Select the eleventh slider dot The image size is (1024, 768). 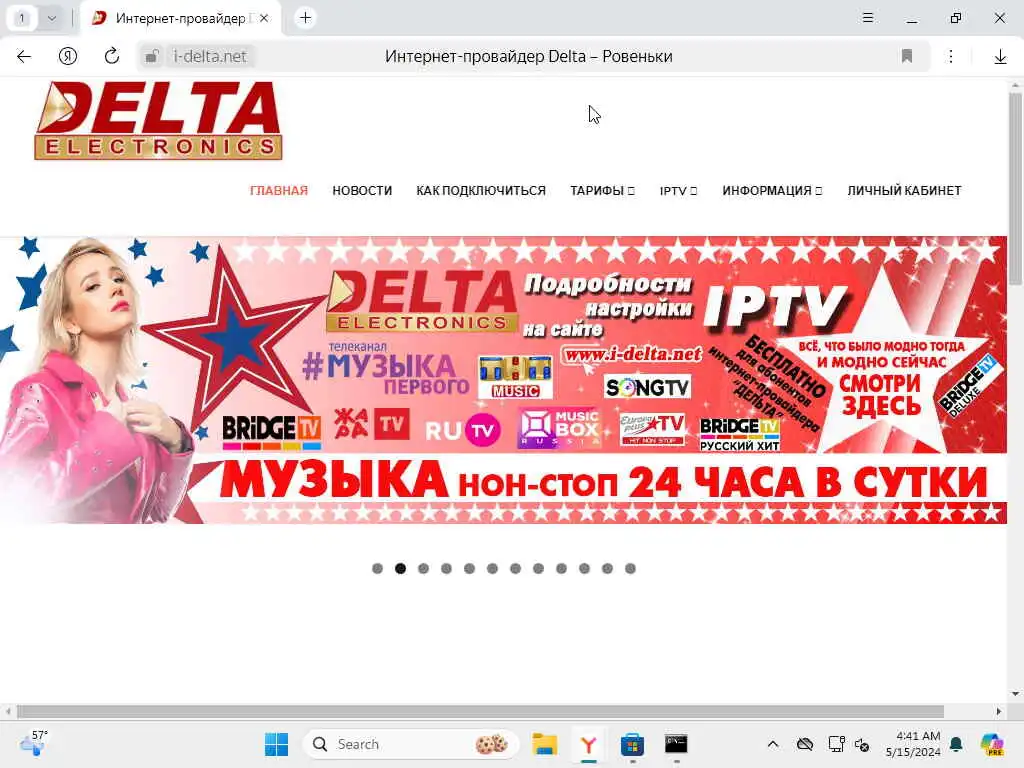pyautogui.click(x=607, y=569)
